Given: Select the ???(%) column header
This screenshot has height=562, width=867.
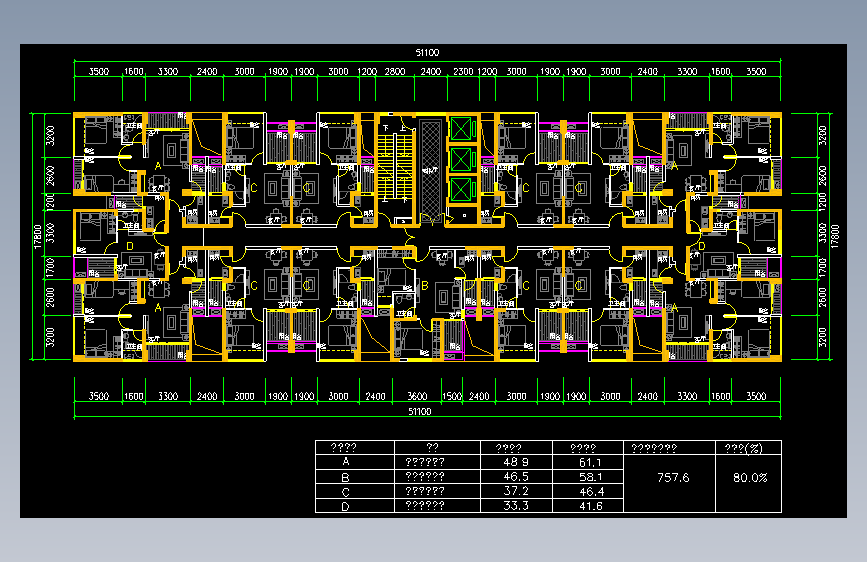Looking at the screenshot, I should coord(744,448).
